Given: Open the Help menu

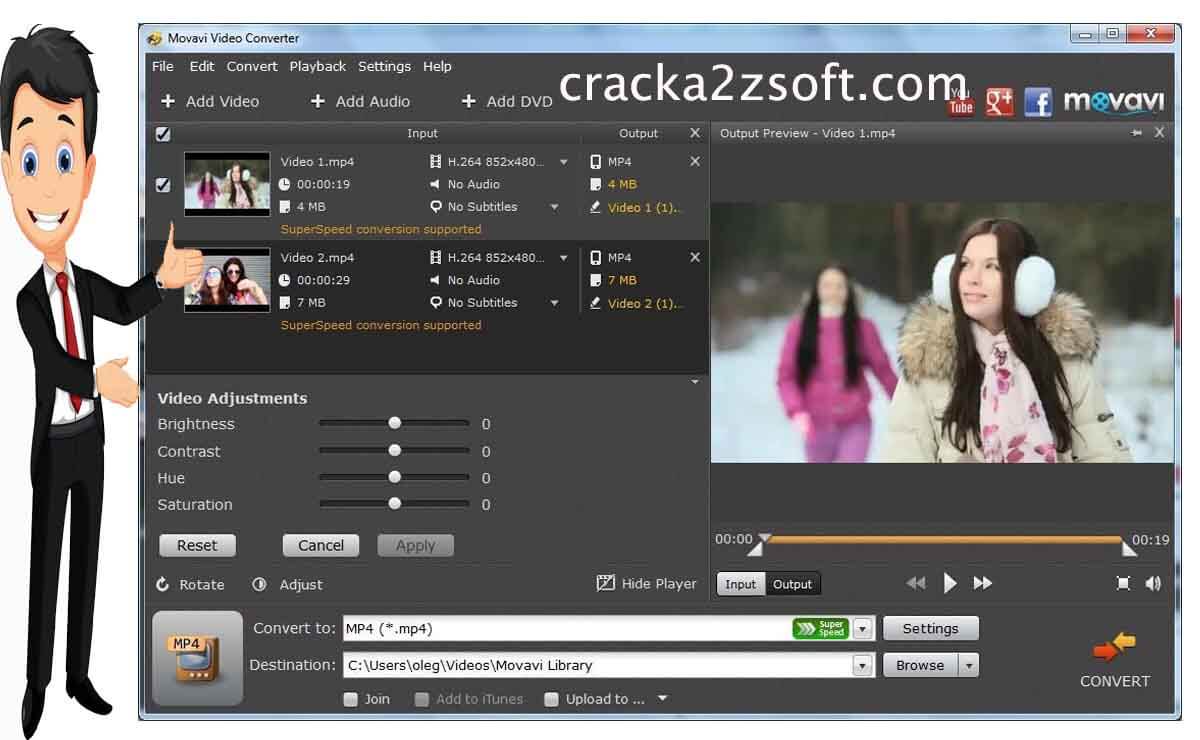Looking at the screenshot, I should 437,66.
